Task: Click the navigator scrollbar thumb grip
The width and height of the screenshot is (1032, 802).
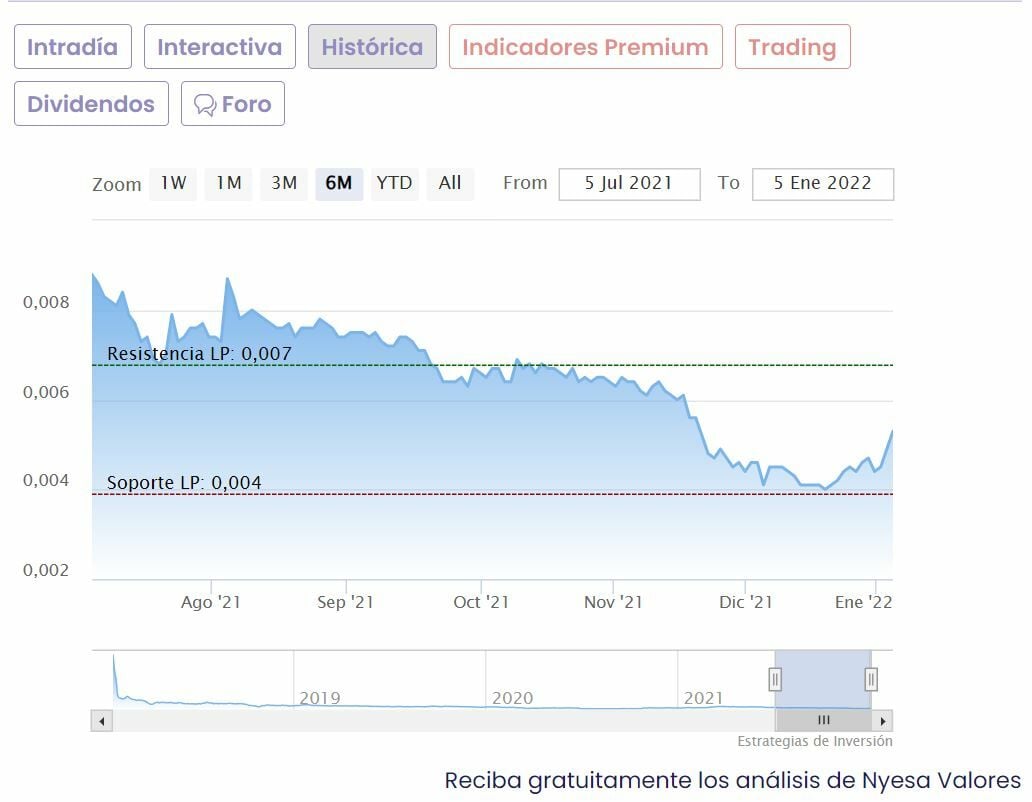Action: [824, 720]
